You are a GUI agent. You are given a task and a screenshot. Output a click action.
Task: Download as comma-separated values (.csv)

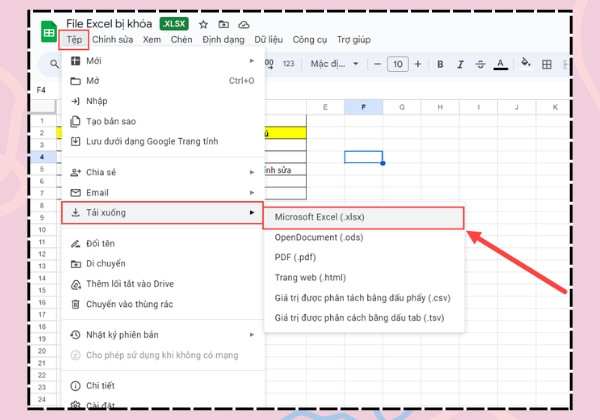coord(364,298)
